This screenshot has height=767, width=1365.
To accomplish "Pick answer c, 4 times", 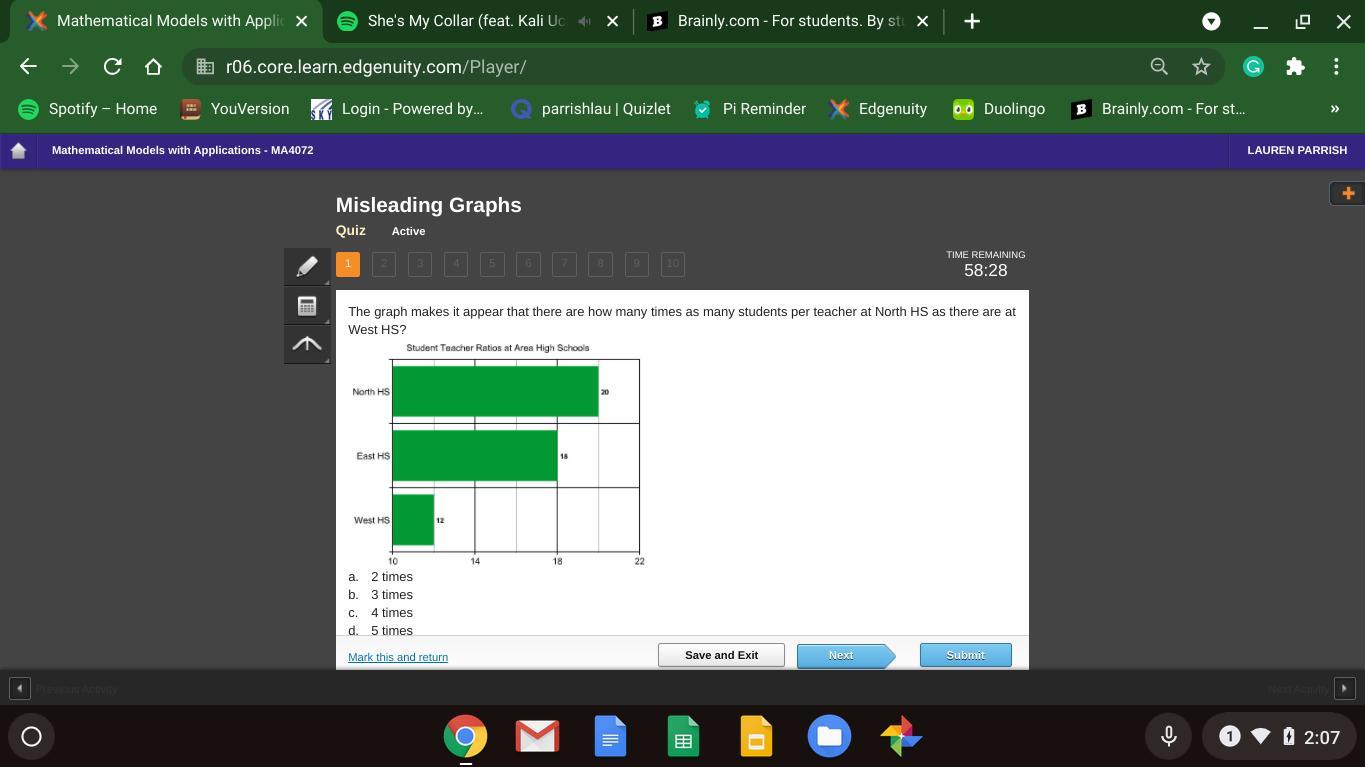I will click(391, 613).
